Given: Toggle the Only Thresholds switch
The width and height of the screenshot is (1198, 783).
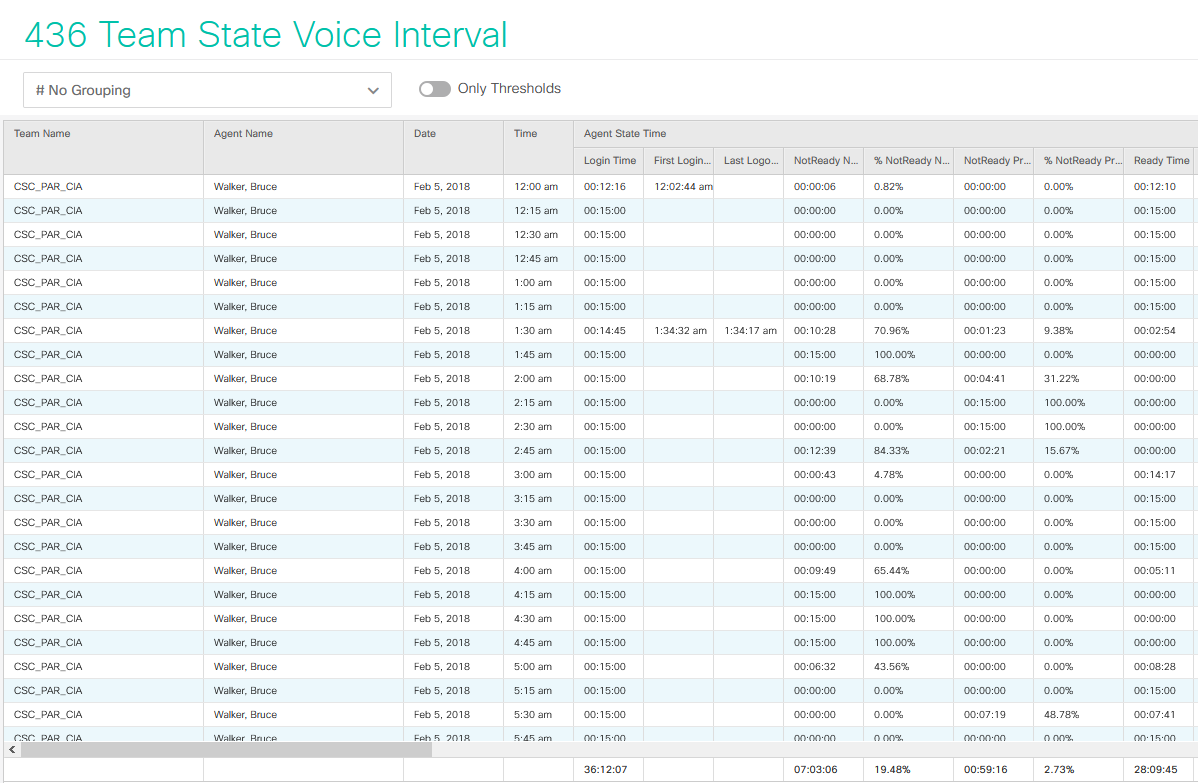Looking at the screenshot, I should [435, 89].
